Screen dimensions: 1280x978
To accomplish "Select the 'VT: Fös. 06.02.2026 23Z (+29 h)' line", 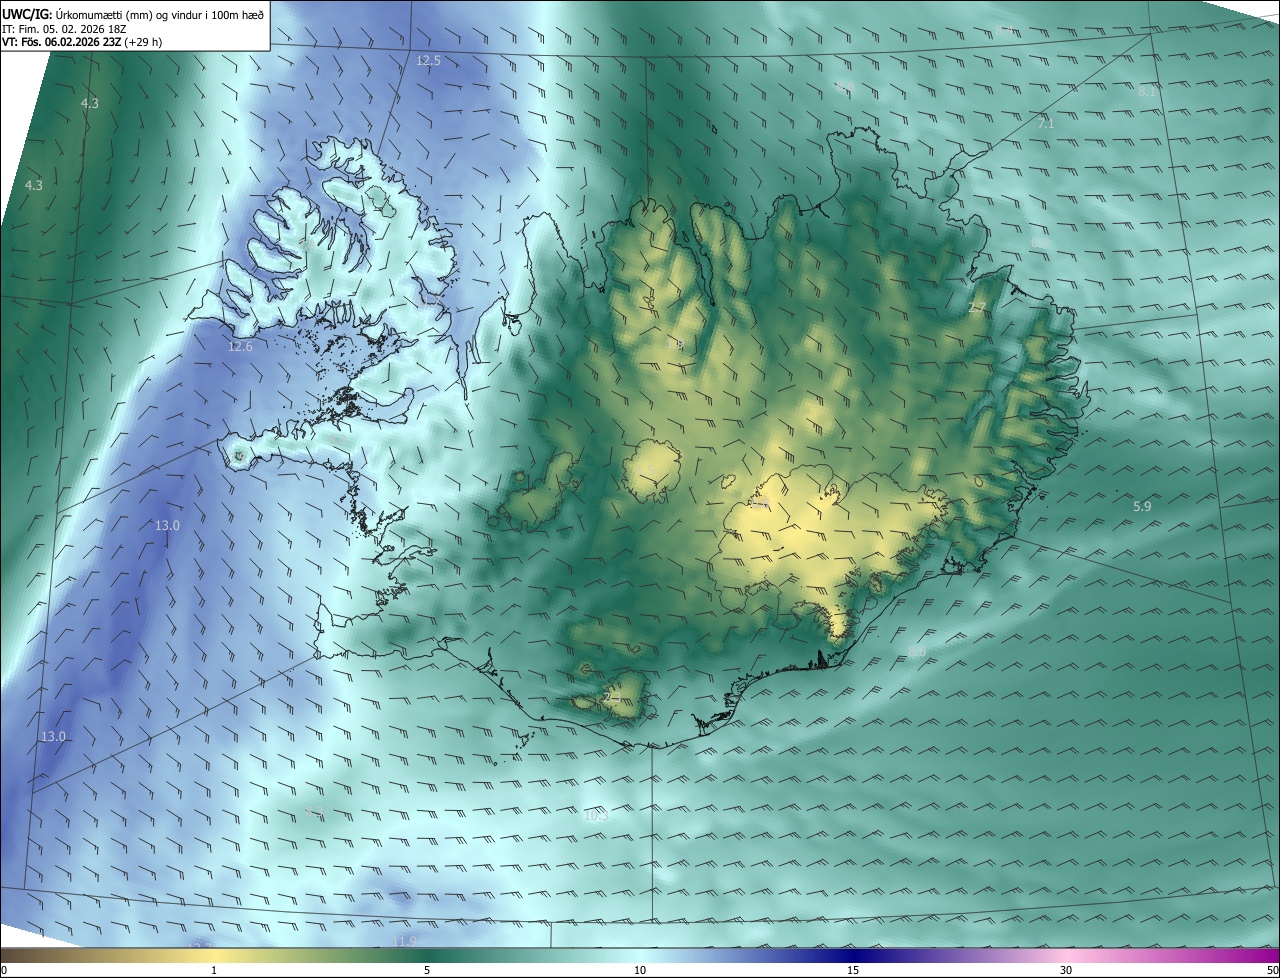I will pyautogui.click(x=82, y=42).
